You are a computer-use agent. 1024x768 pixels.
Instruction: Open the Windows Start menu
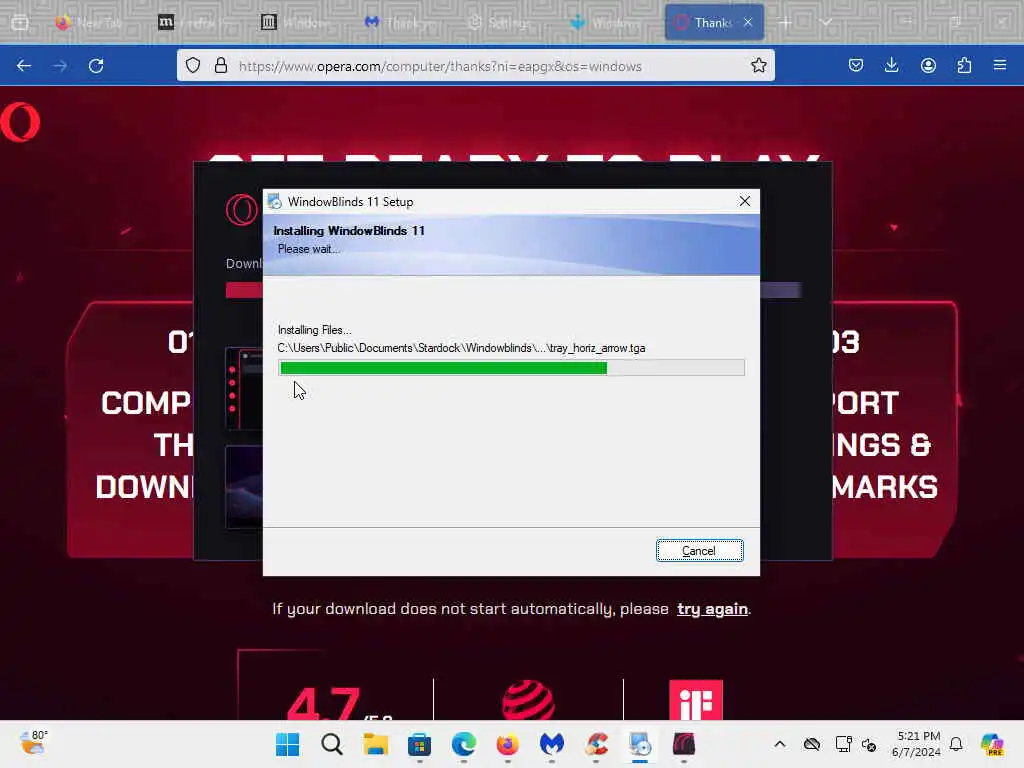(x=287, y=744)
